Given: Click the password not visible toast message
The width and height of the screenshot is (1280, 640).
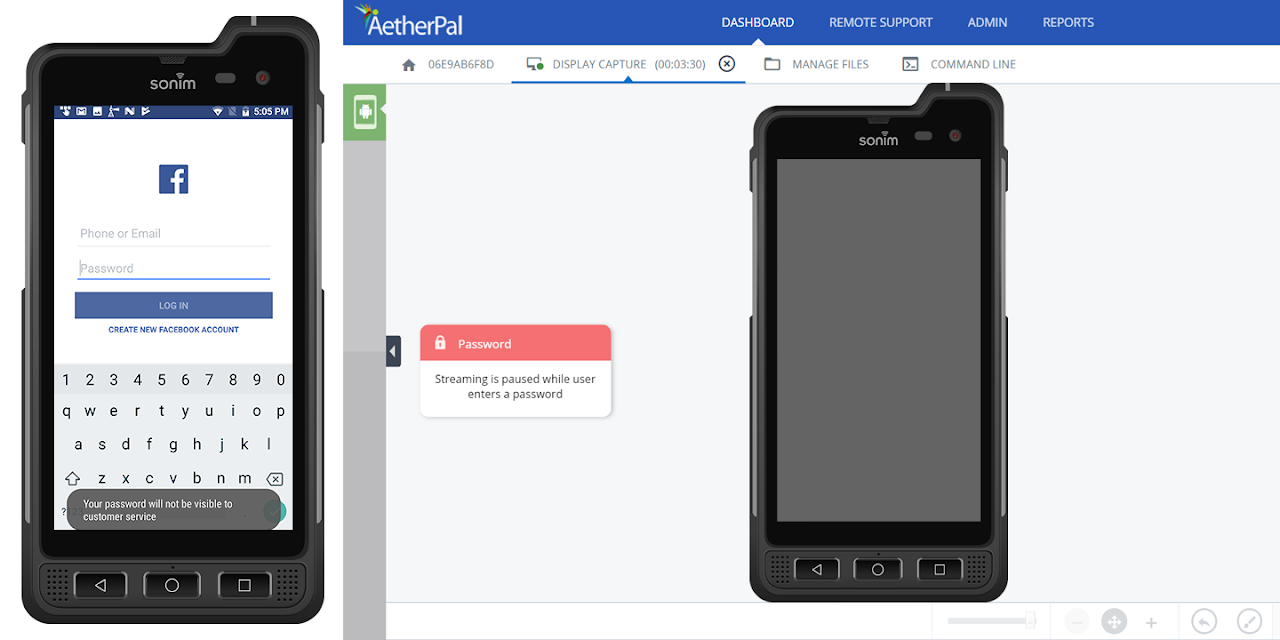Looking at the screenshot, I should 174,510.
